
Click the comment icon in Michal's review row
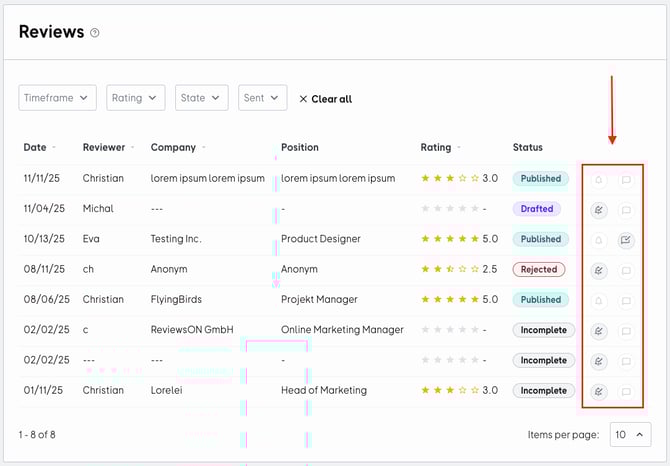tap(626, 210)
